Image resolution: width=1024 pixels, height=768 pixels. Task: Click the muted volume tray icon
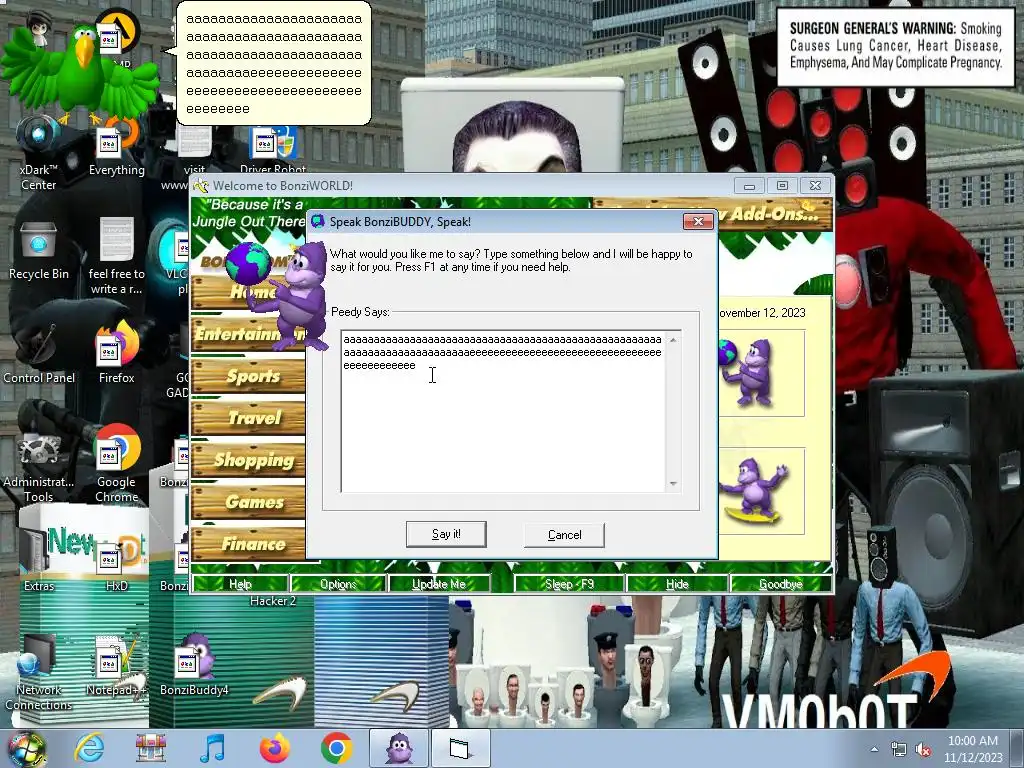923,749
